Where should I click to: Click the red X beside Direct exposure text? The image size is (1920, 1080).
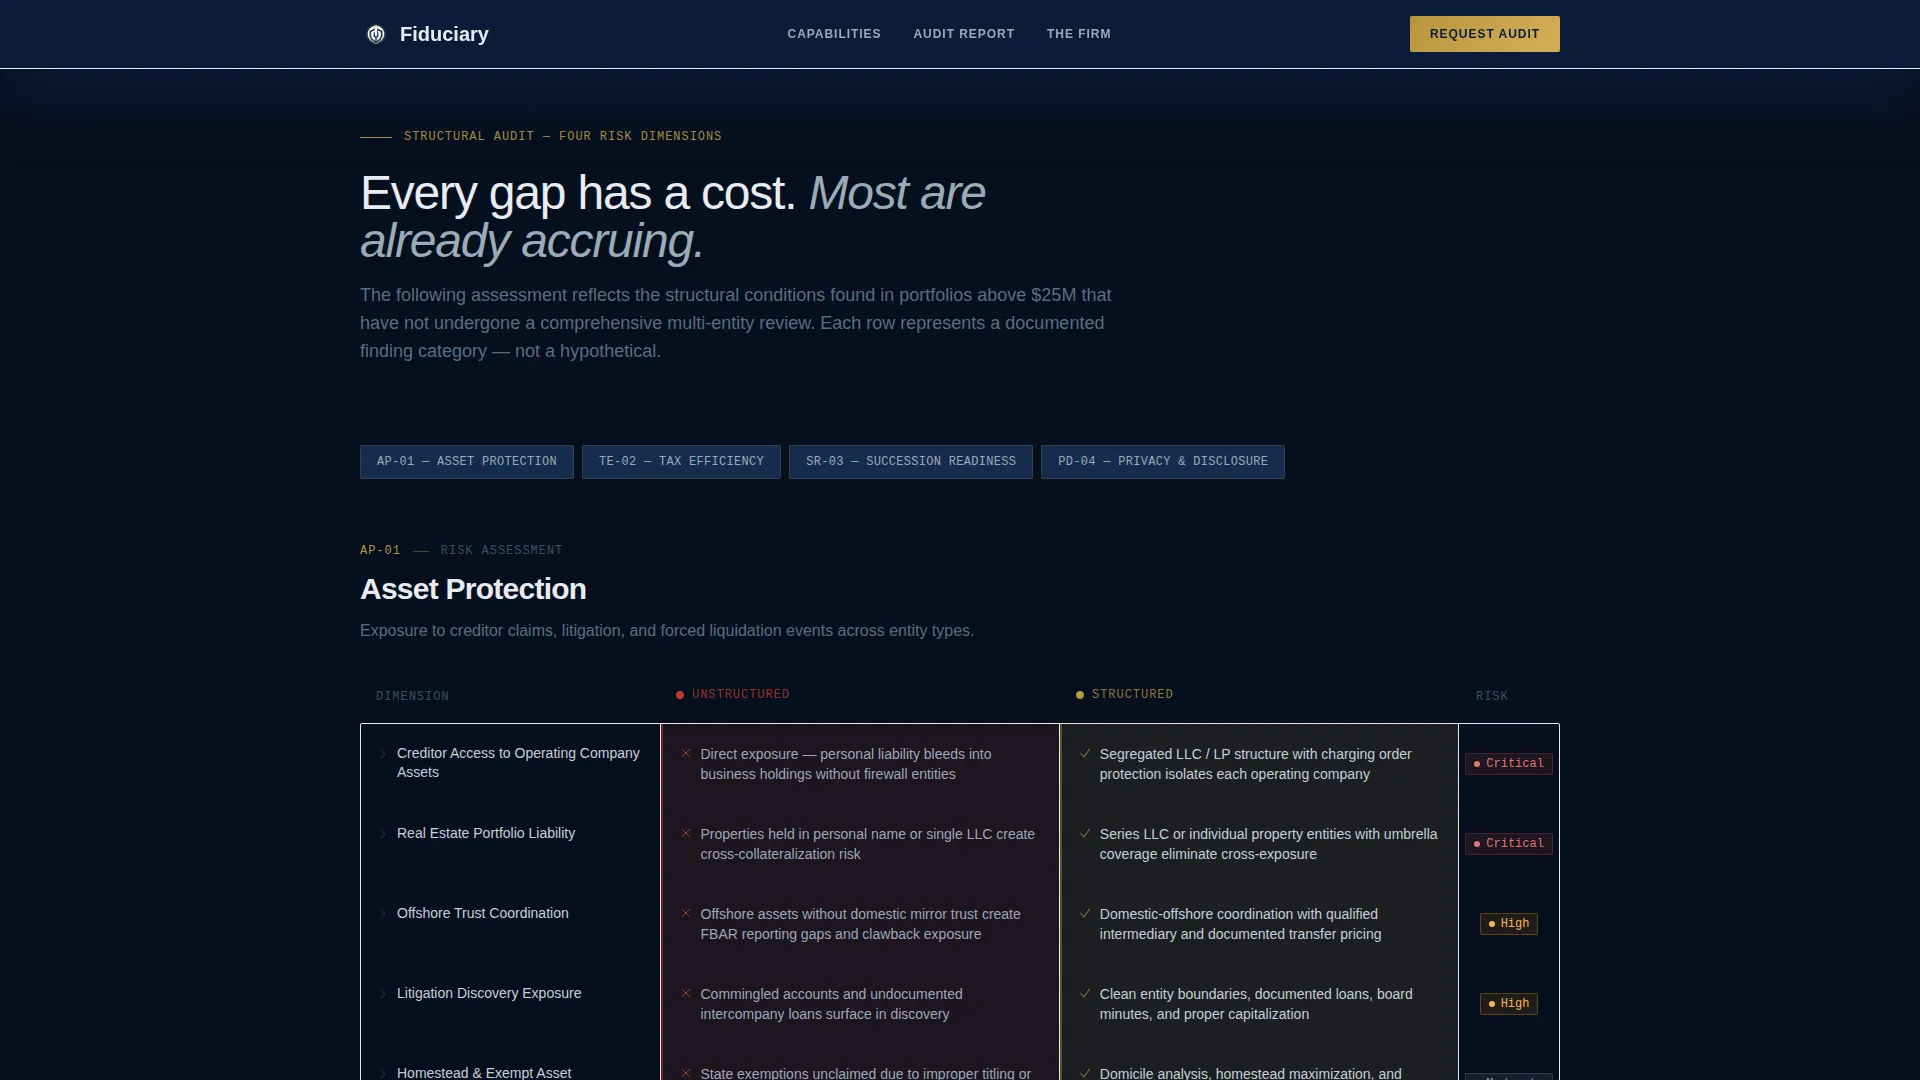click(x=686, y=753)
